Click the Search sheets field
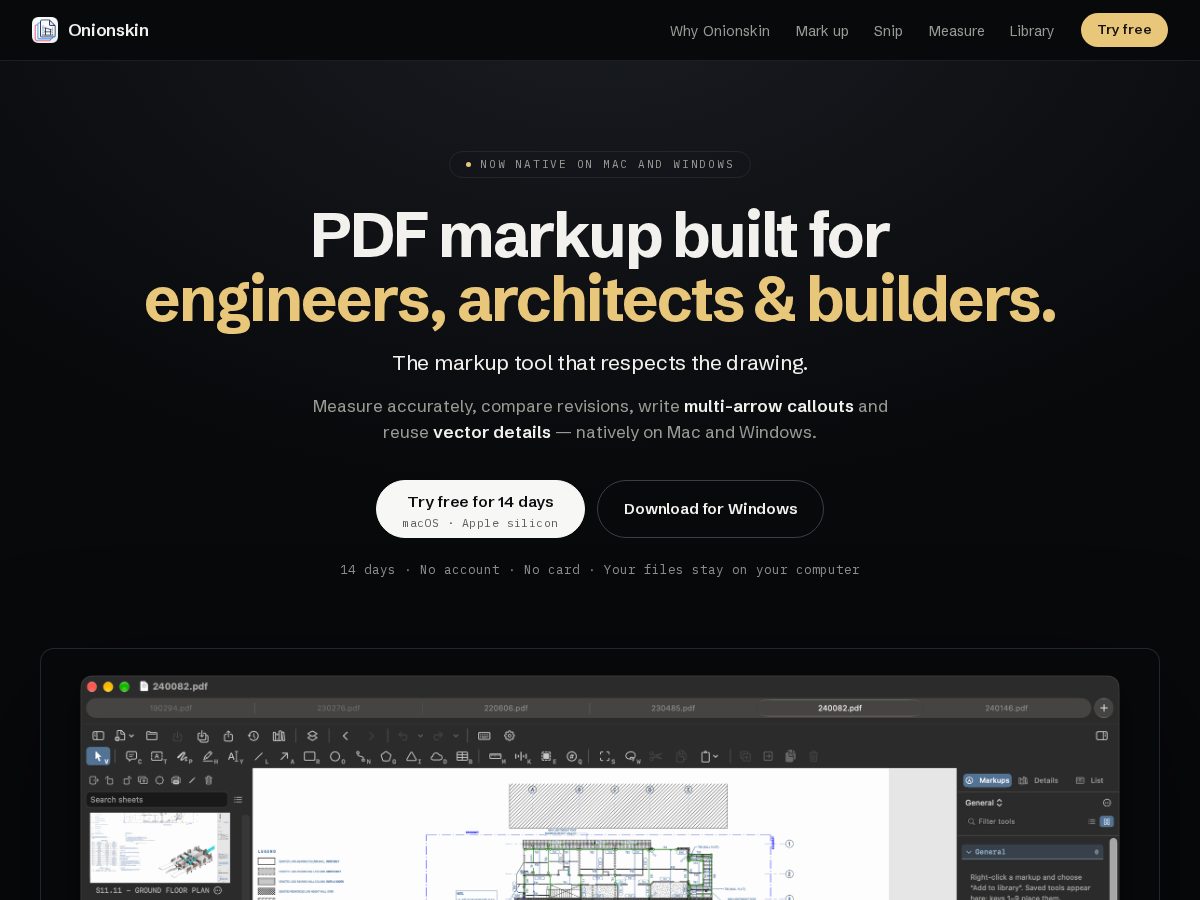Image resolution: width=1200 pixels, height=900 pixels. click(157, 800)
